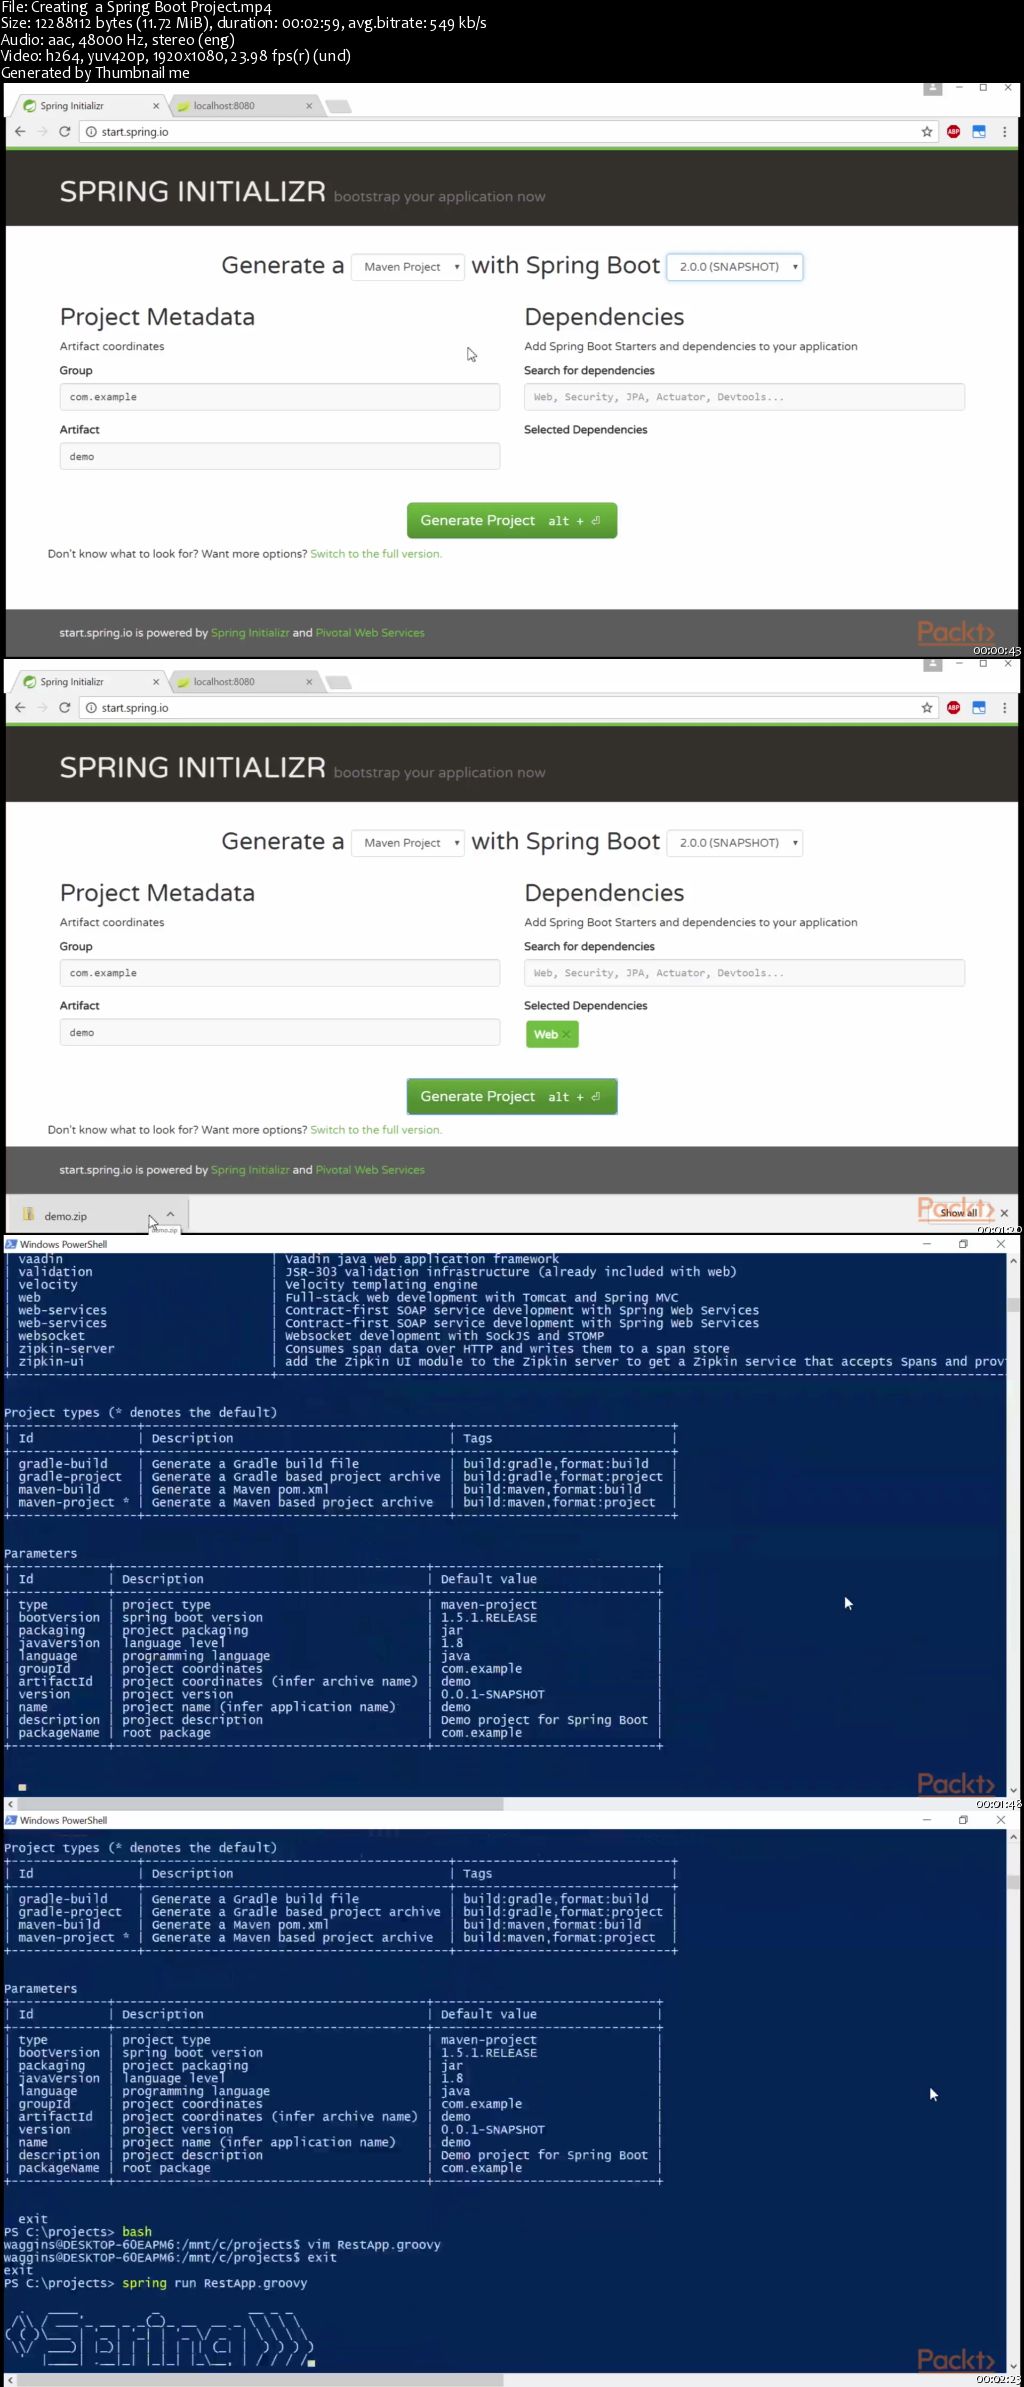Click back arrow in frame showing demo.zip download
Screen dimensions: 1024x2387
20,707
